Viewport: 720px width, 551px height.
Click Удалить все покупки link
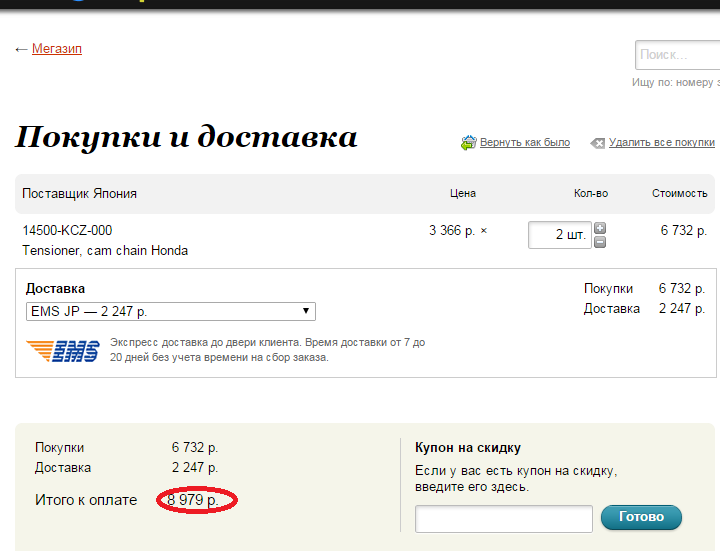(662, 142)
